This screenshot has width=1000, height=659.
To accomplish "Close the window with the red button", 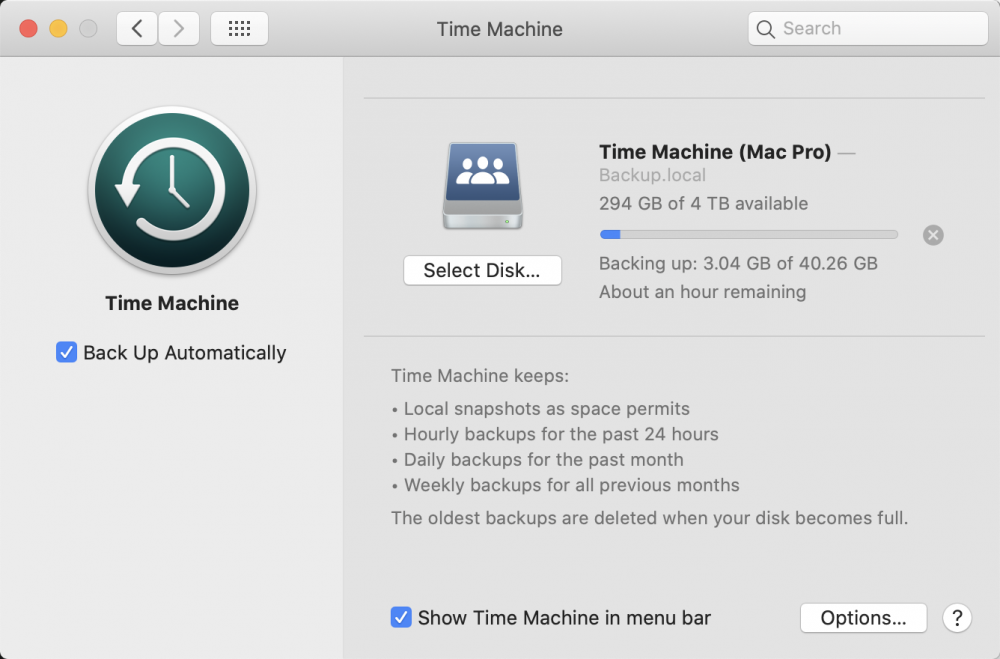I will point(29,29).
